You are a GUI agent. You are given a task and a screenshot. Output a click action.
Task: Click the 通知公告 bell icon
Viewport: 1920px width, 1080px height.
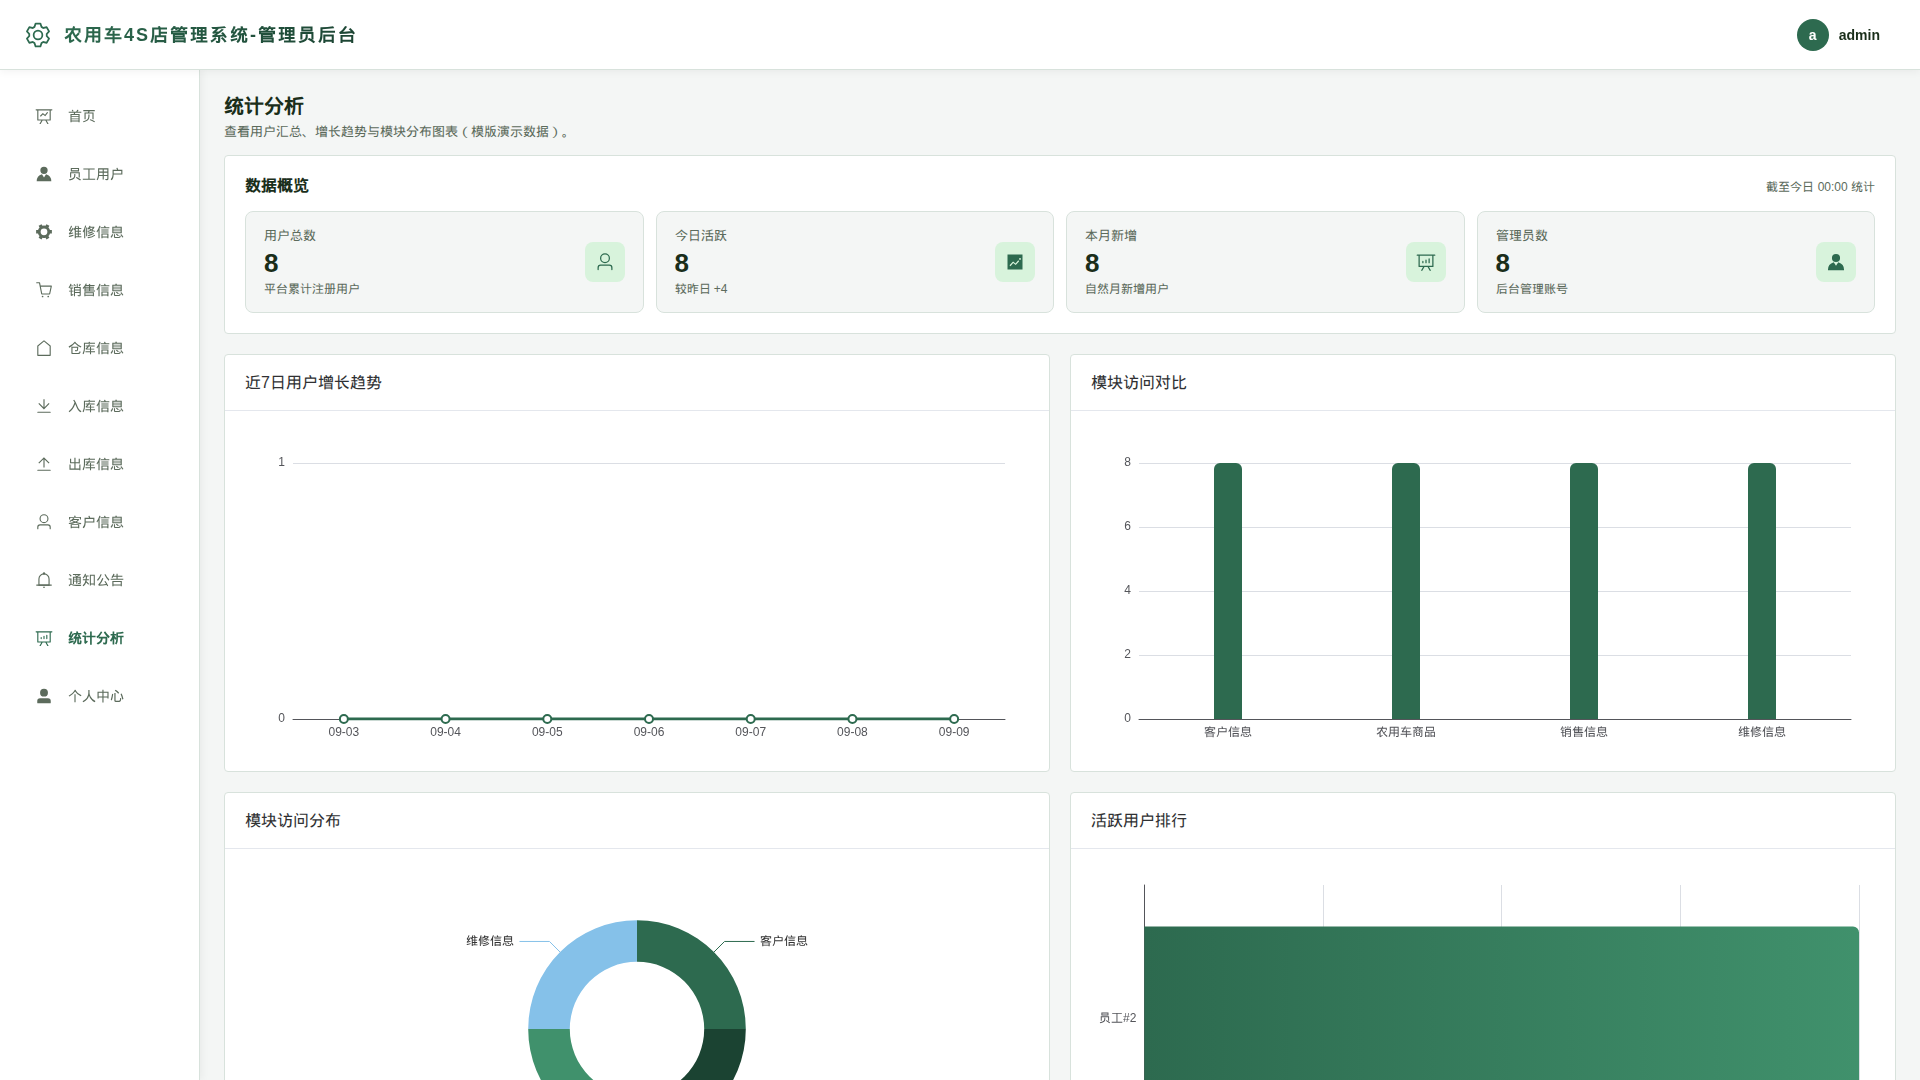click(x=44, y=580)
